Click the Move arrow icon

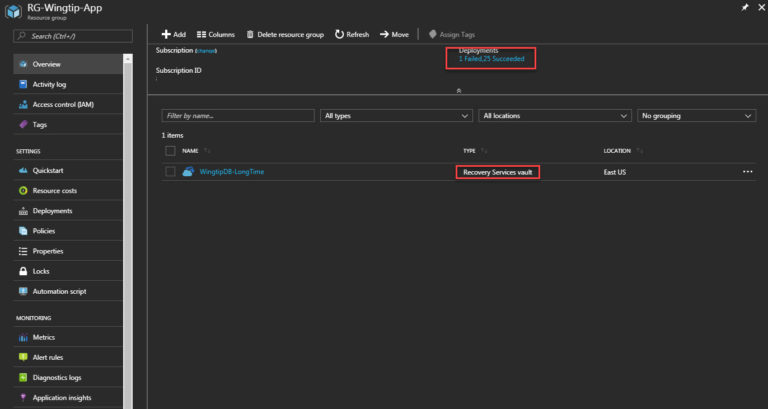point(384,34)
